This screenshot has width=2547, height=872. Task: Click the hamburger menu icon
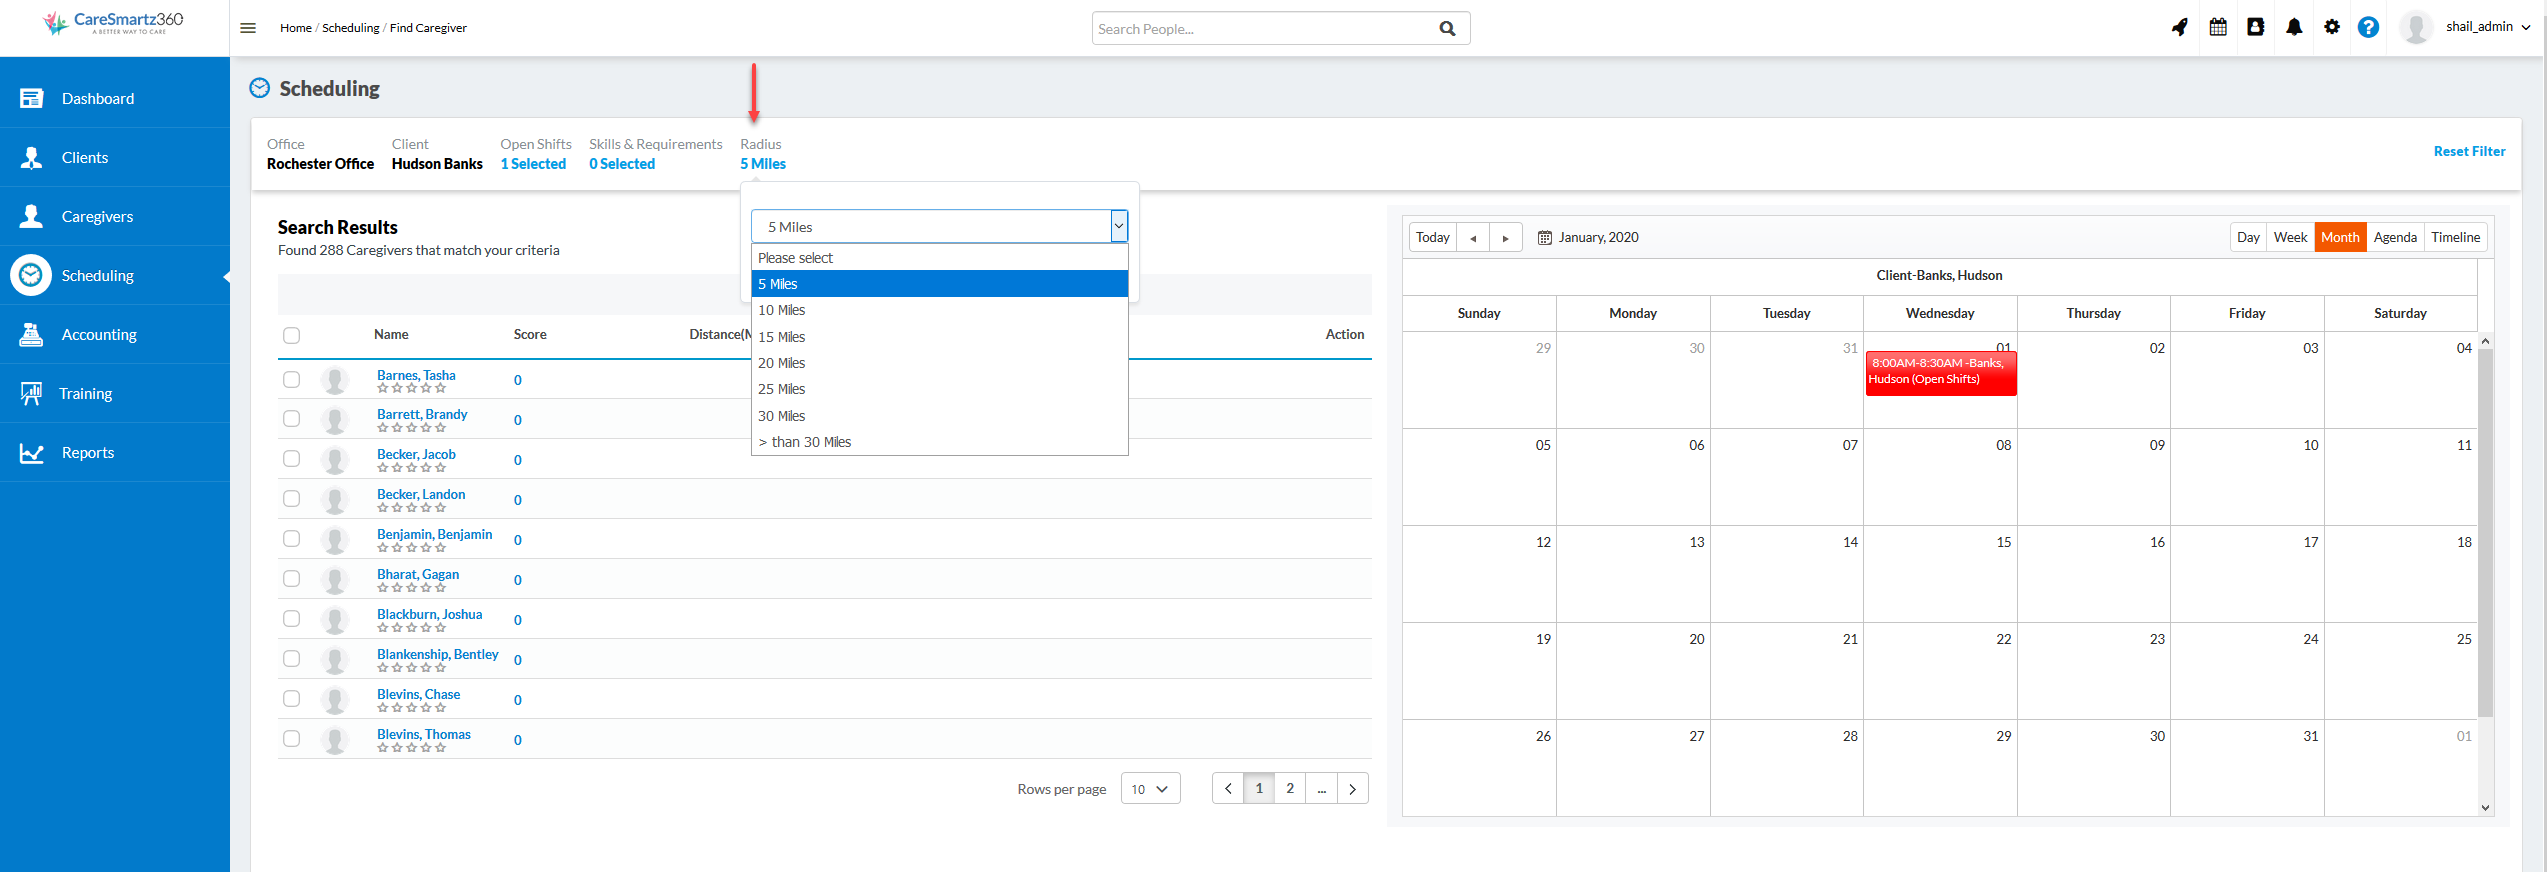248,28
